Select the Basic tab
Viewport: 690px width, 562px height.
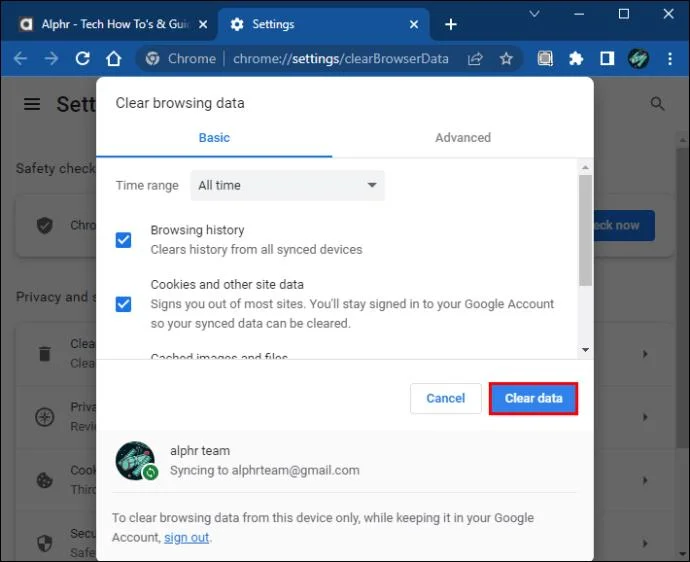point(214,138)
